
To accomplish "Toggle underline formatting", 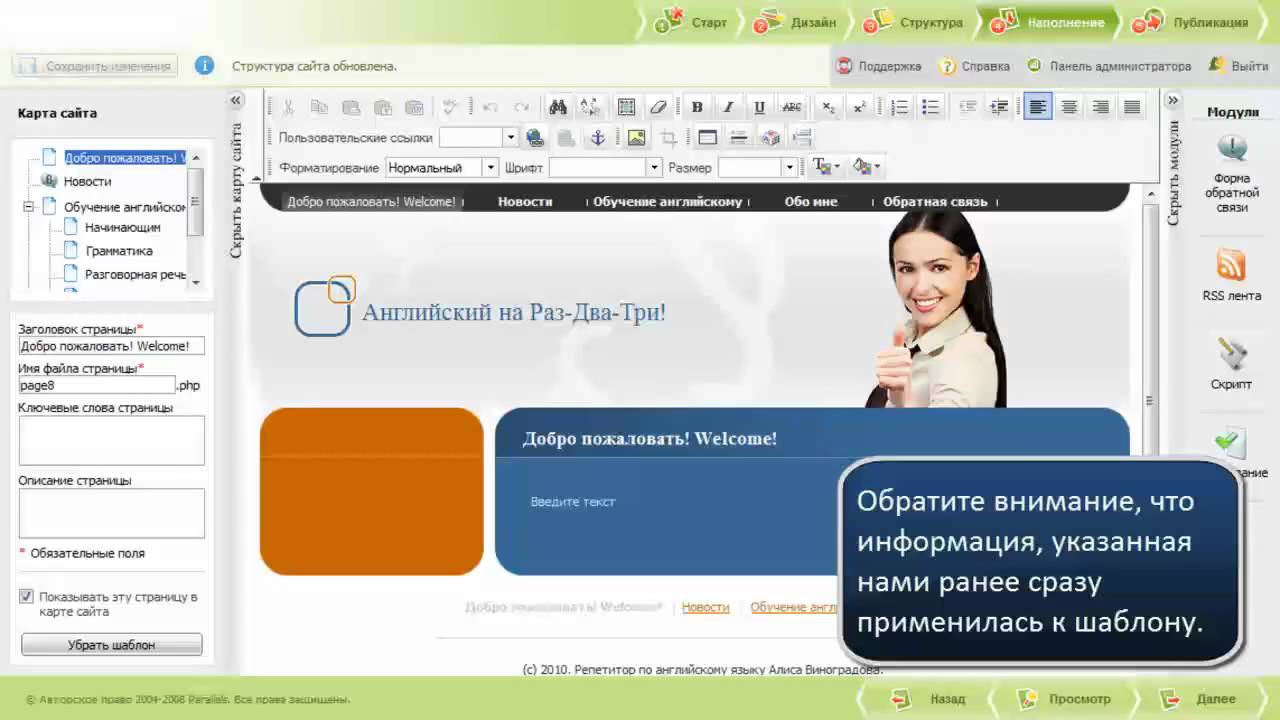I will 759,107.
